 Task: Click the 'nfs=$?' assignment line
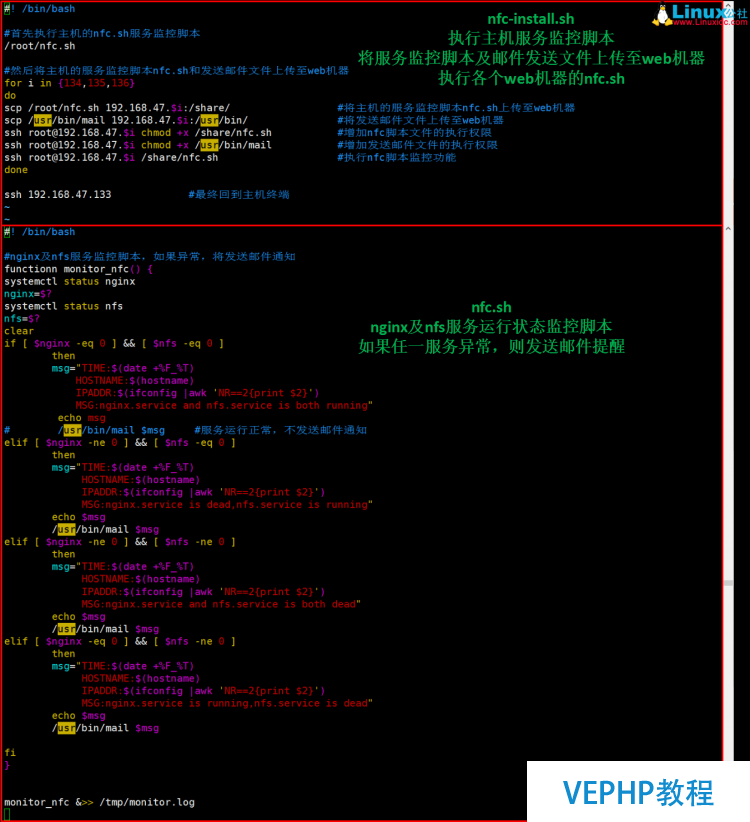click(x=22, y=319)
